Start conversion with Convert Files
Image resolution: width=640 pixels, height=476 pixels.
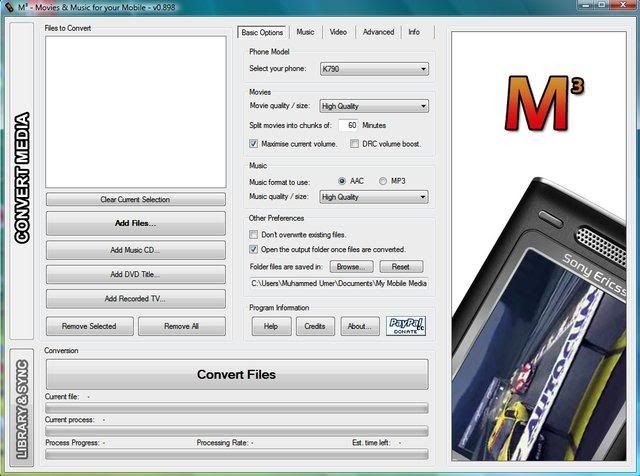(x=237, y=374)
